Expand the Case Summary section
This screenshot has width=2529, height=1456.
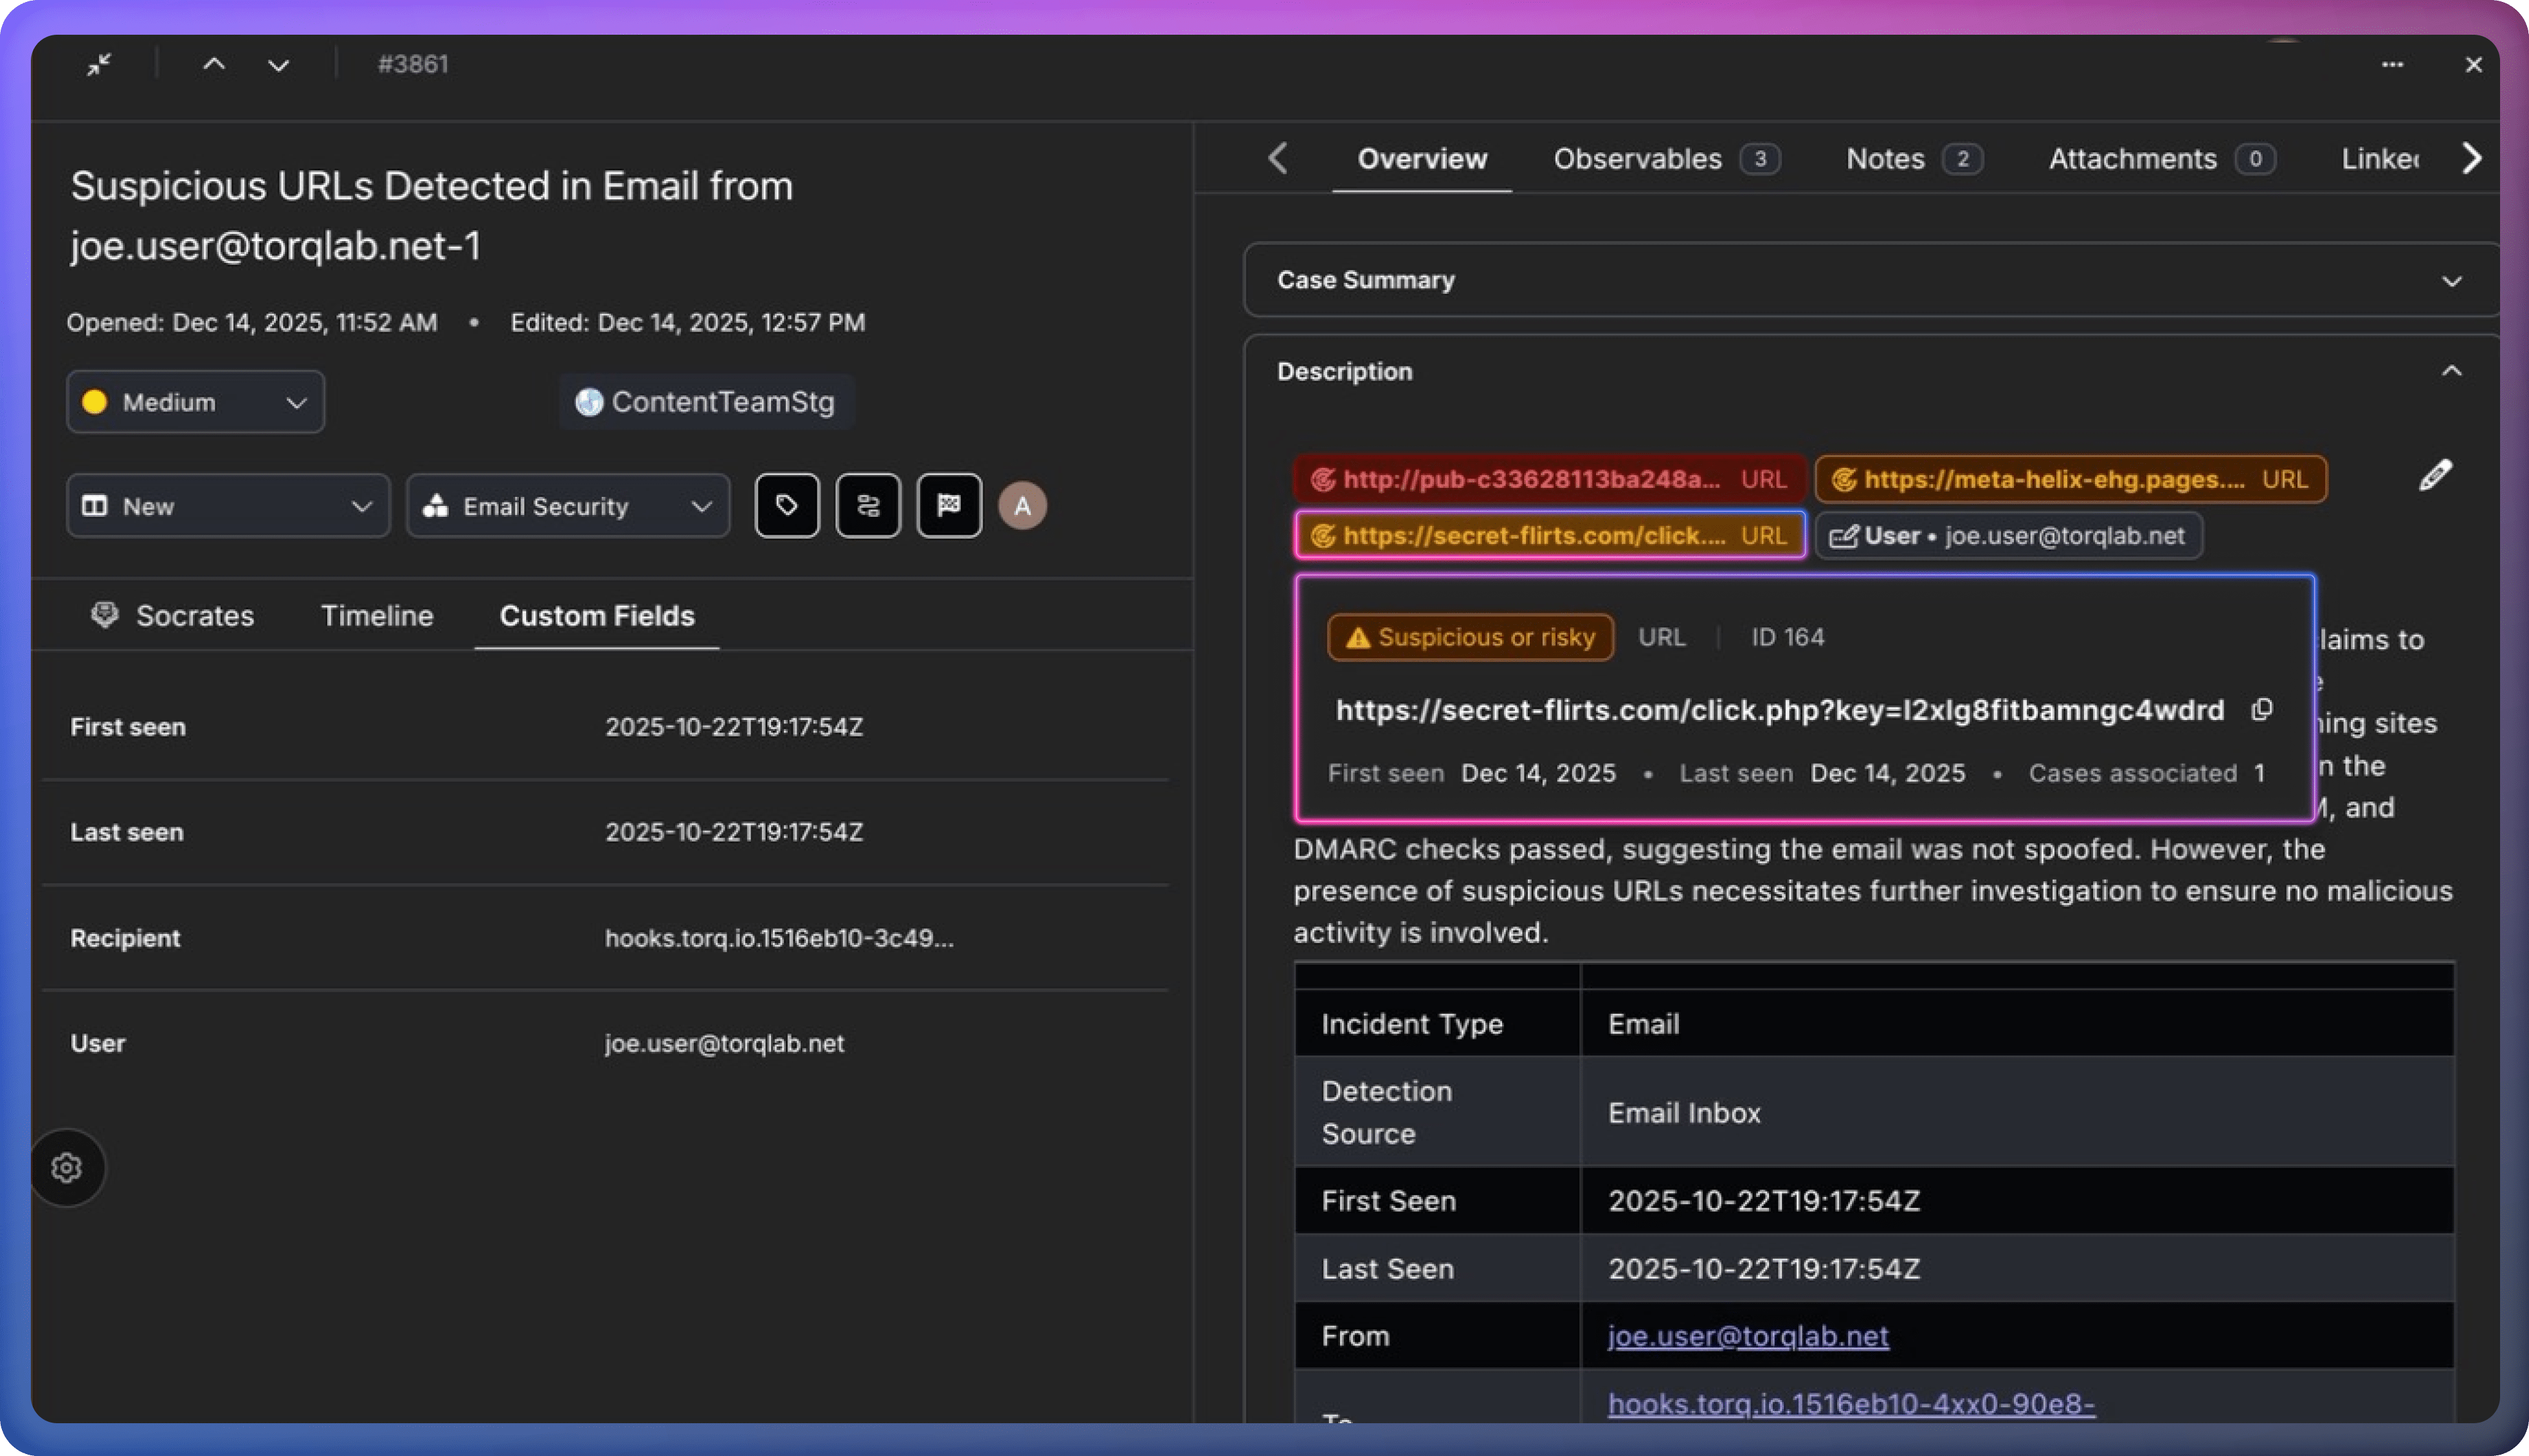(2451, 281)
